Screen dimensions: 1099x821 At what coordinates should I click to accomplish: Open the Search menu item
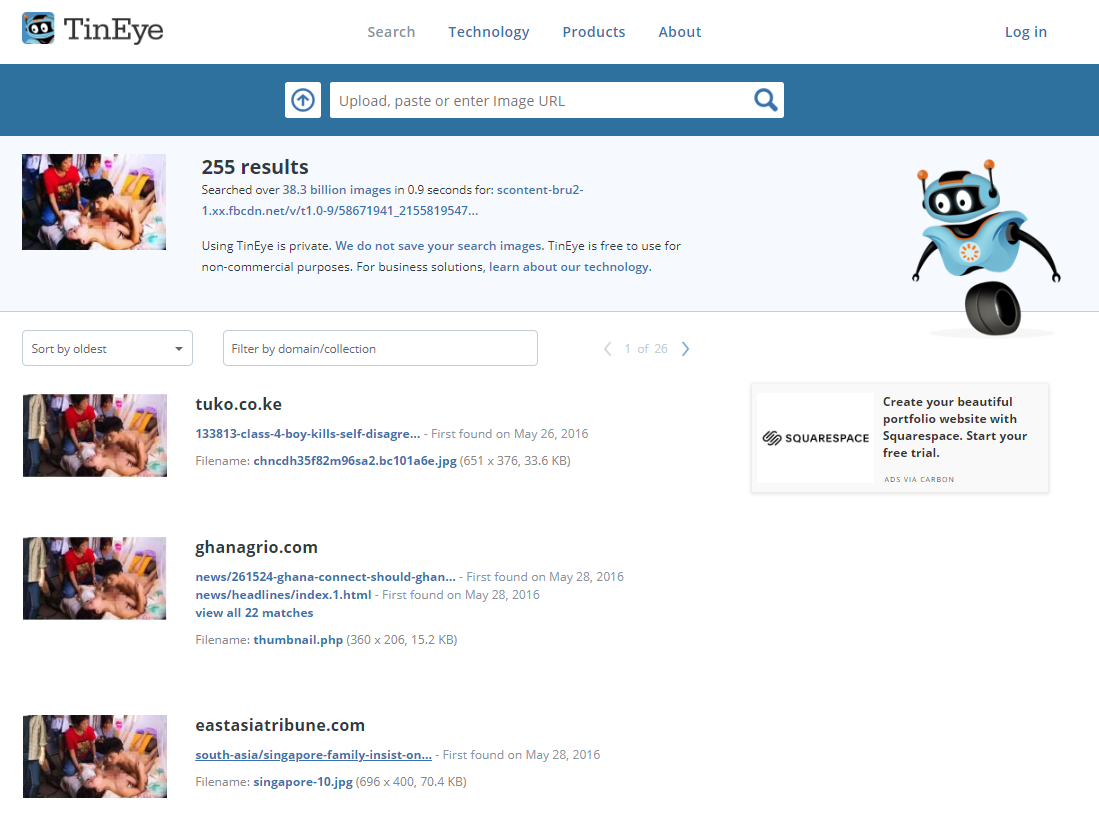391,32
